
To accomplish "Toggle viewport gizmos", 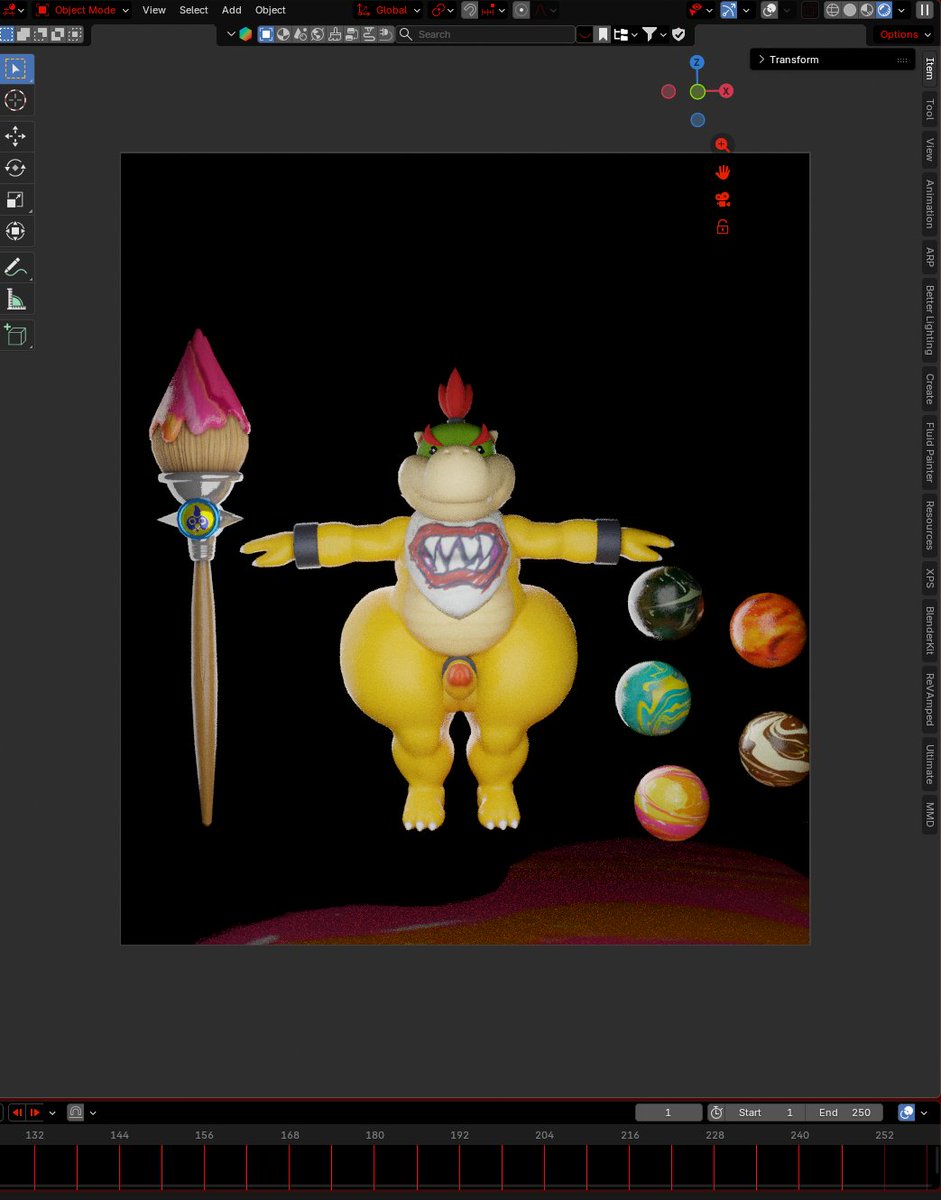I will click(728, 10).
